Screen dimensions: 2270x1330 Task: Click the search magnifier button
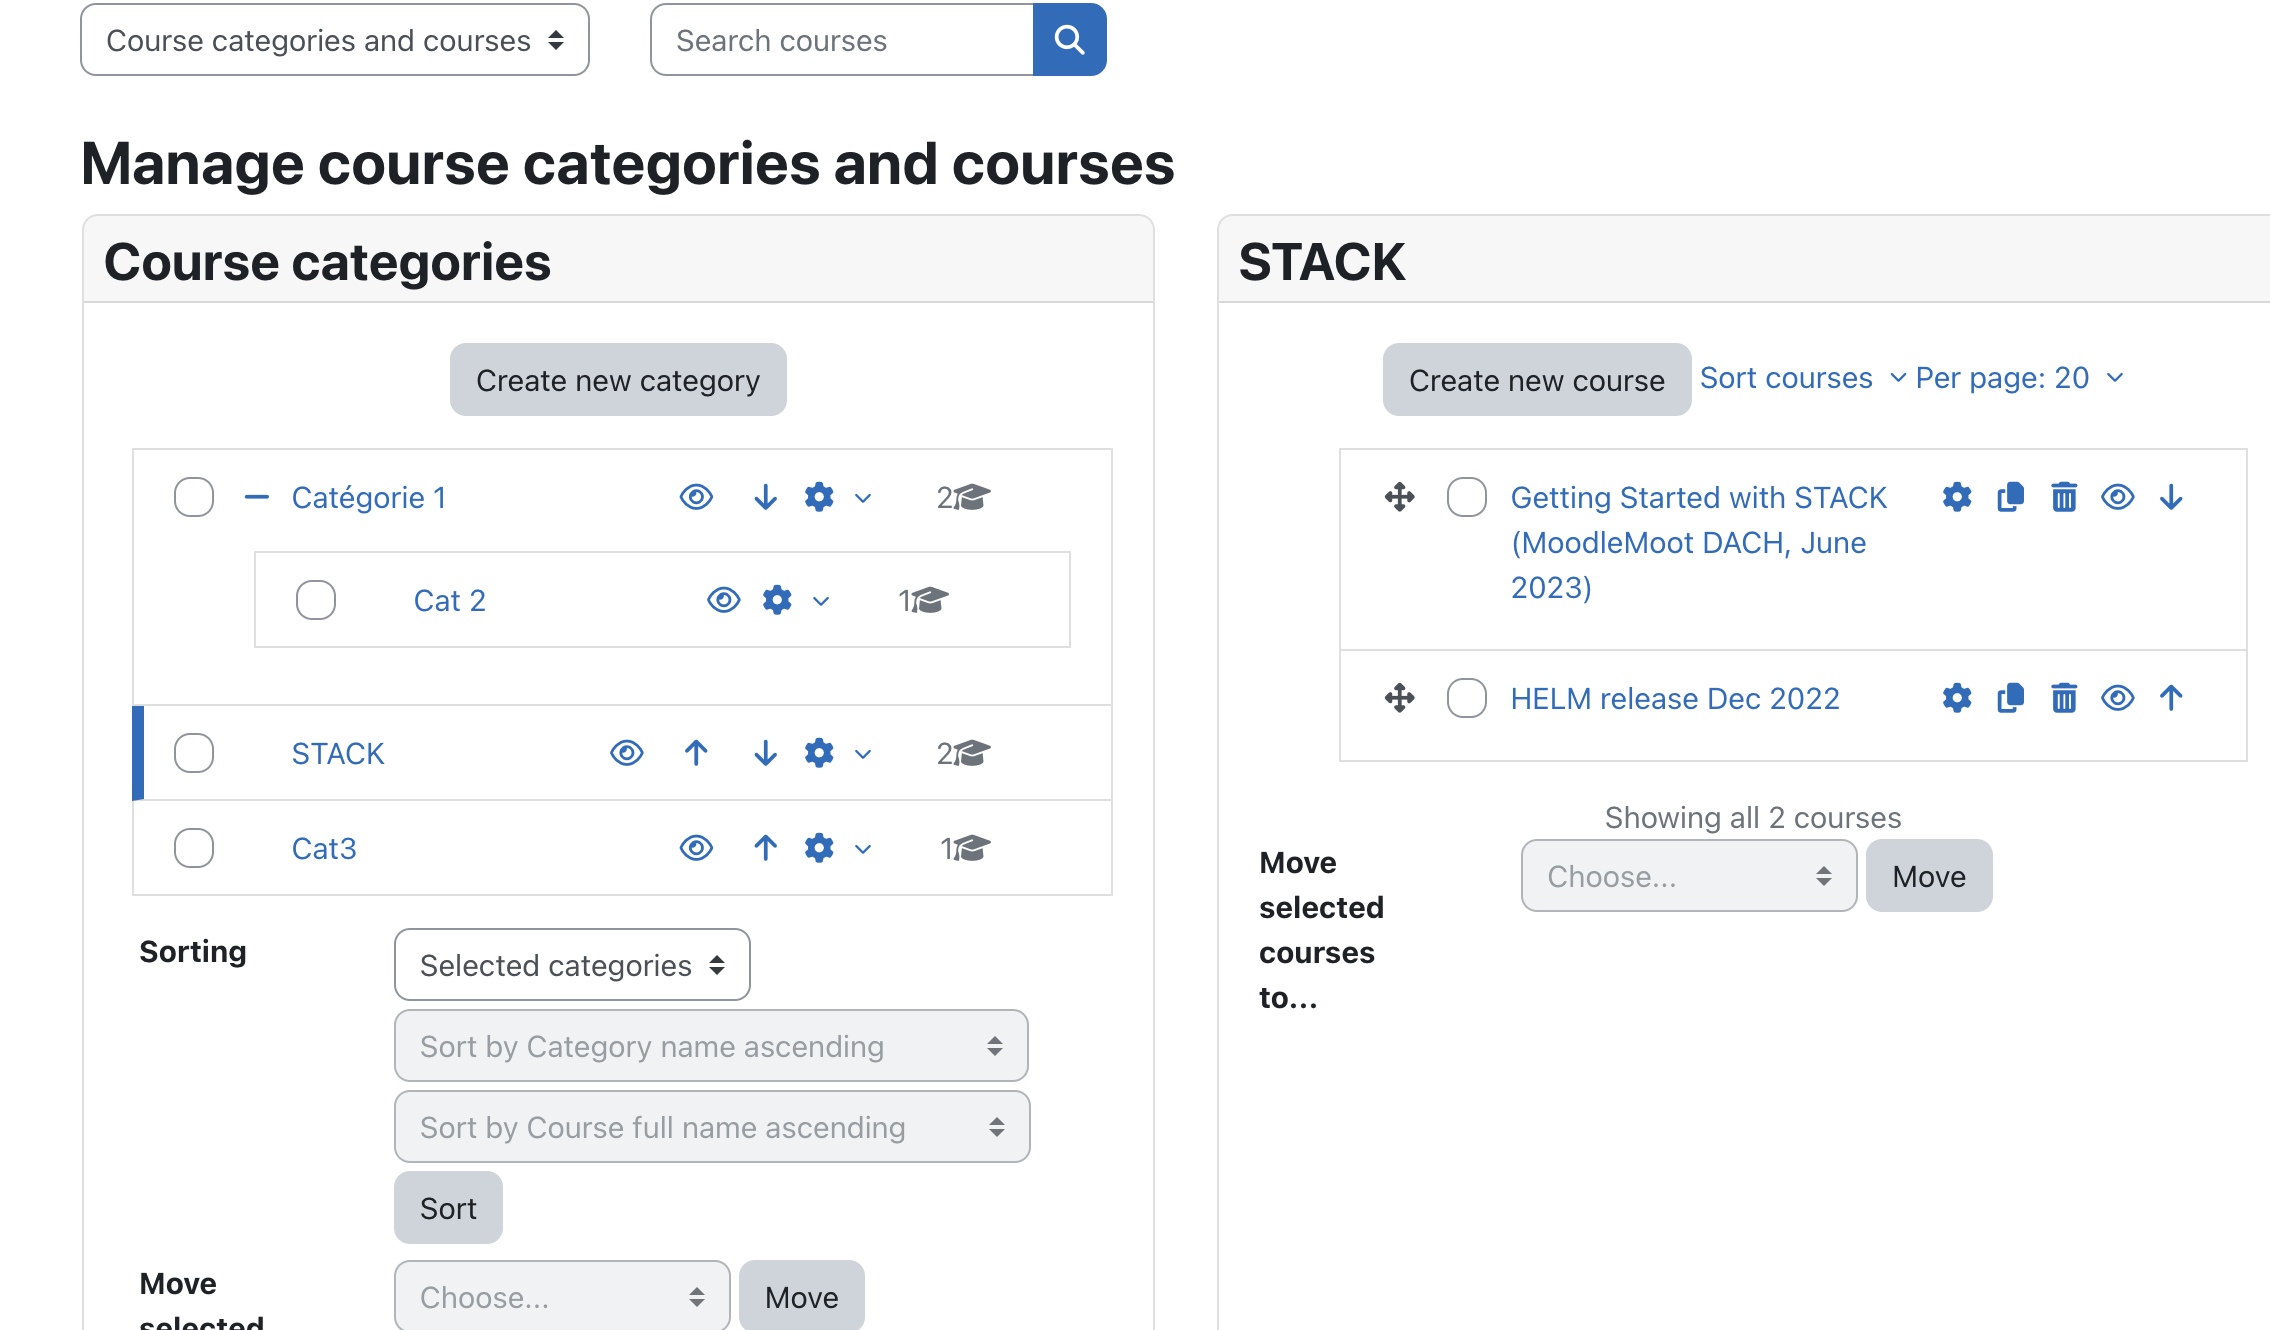point(1069,40)
